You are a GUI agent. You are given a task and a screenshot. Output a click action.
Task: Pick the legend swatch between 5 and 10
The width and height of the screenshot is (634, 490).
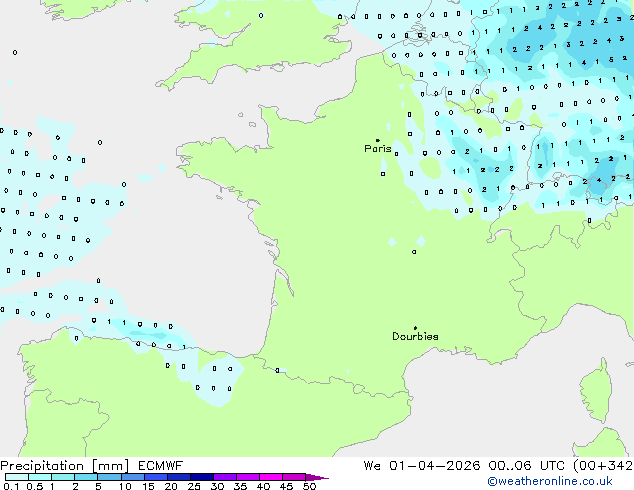109,477
